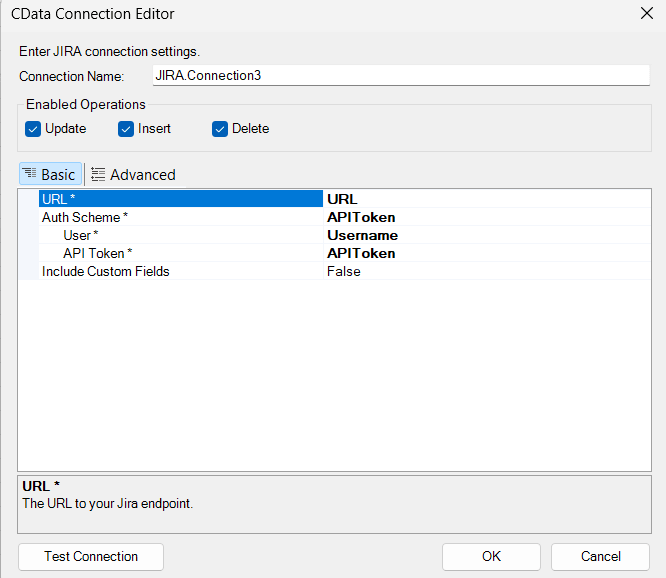Click the Advanced tab list icon
This screenshot has width=666, height=578.
(98, 174)
